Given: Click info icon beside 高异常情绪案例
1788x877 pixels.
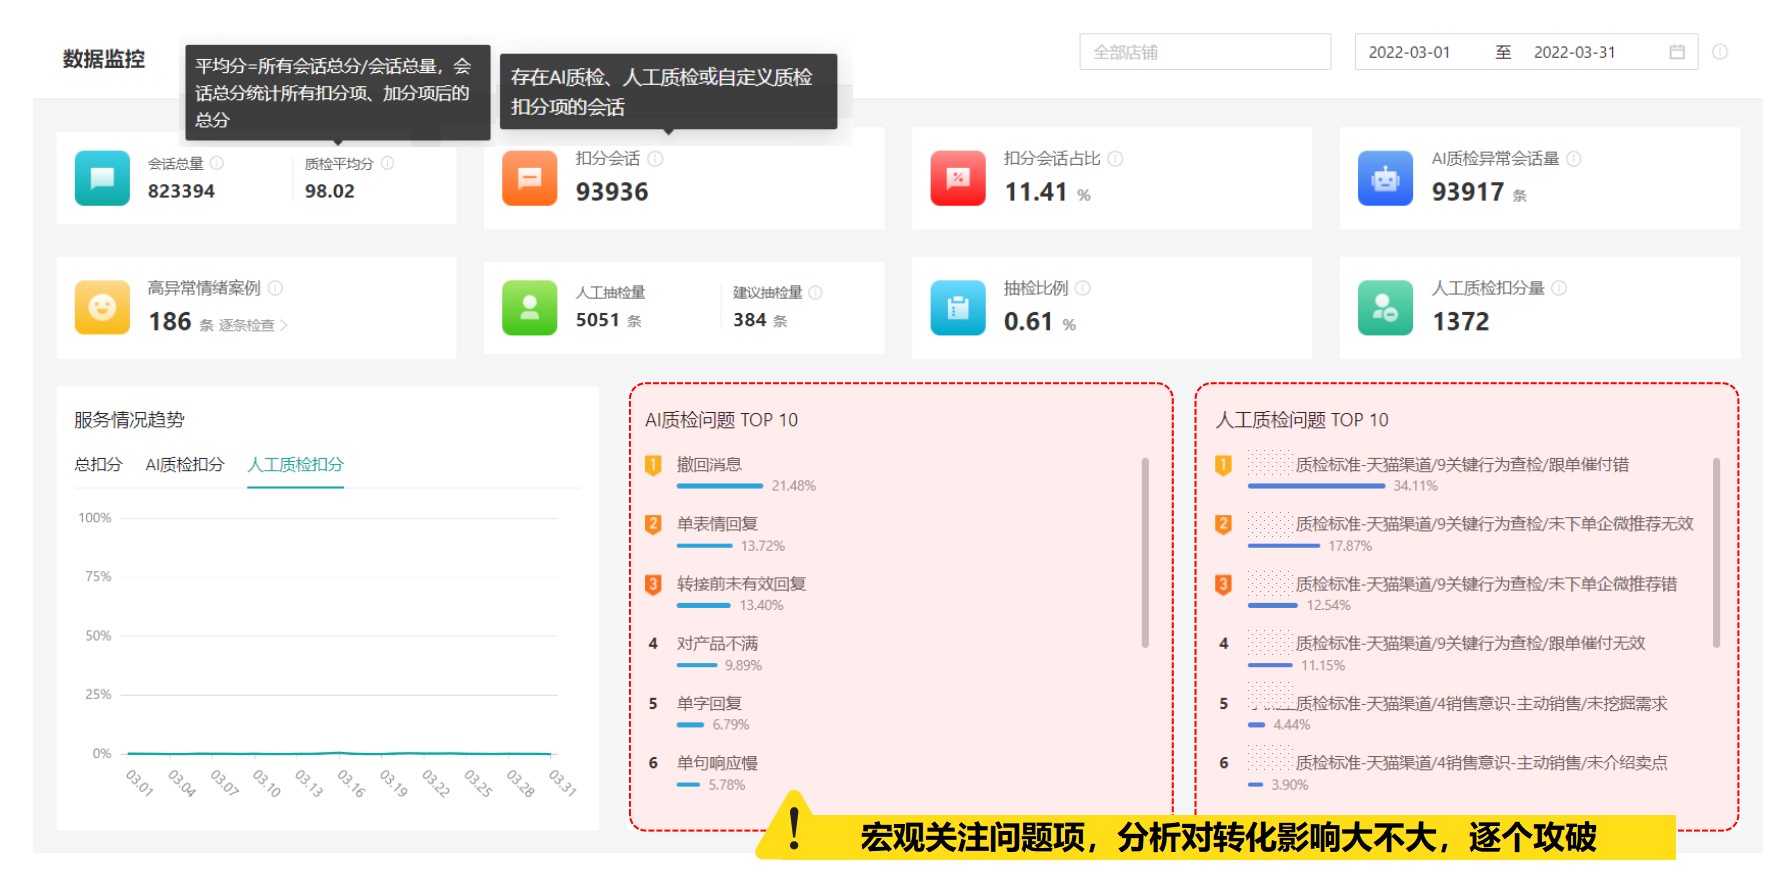Looking at the screenshot, I should pos(275,288).
